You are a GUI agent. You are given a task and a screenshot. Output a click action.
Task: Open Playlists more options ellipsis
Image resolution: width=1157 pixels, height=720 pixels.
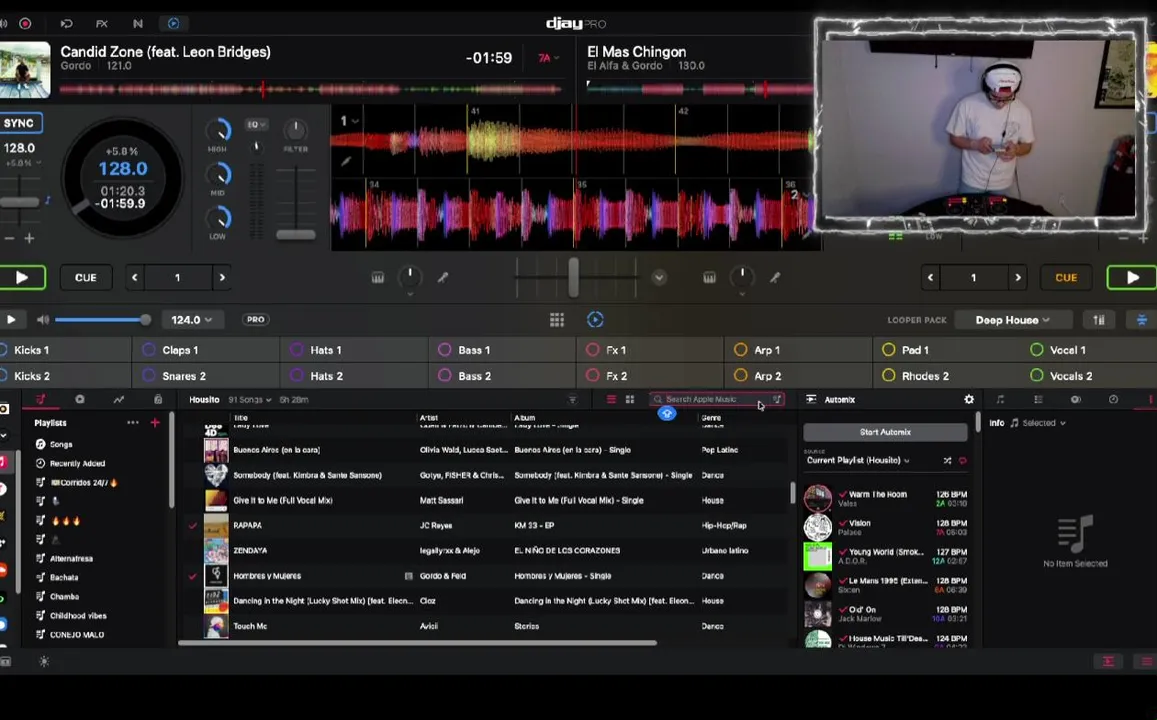(133, 423)
